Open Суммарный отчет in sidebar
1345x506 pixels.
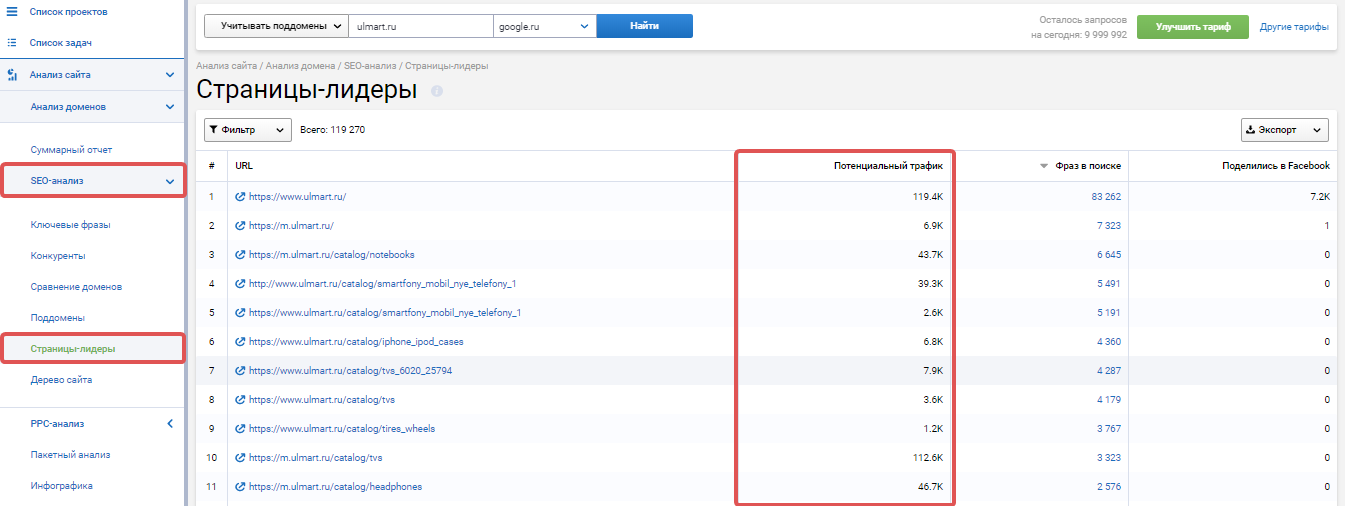pos(72,150)
